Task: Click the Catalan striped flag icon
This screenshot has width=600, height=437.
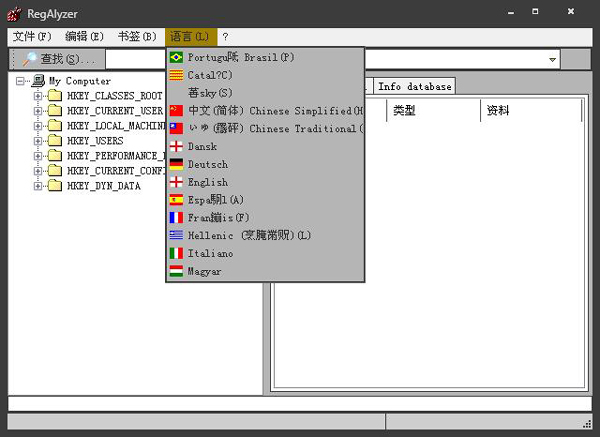Action: point(176,75)
